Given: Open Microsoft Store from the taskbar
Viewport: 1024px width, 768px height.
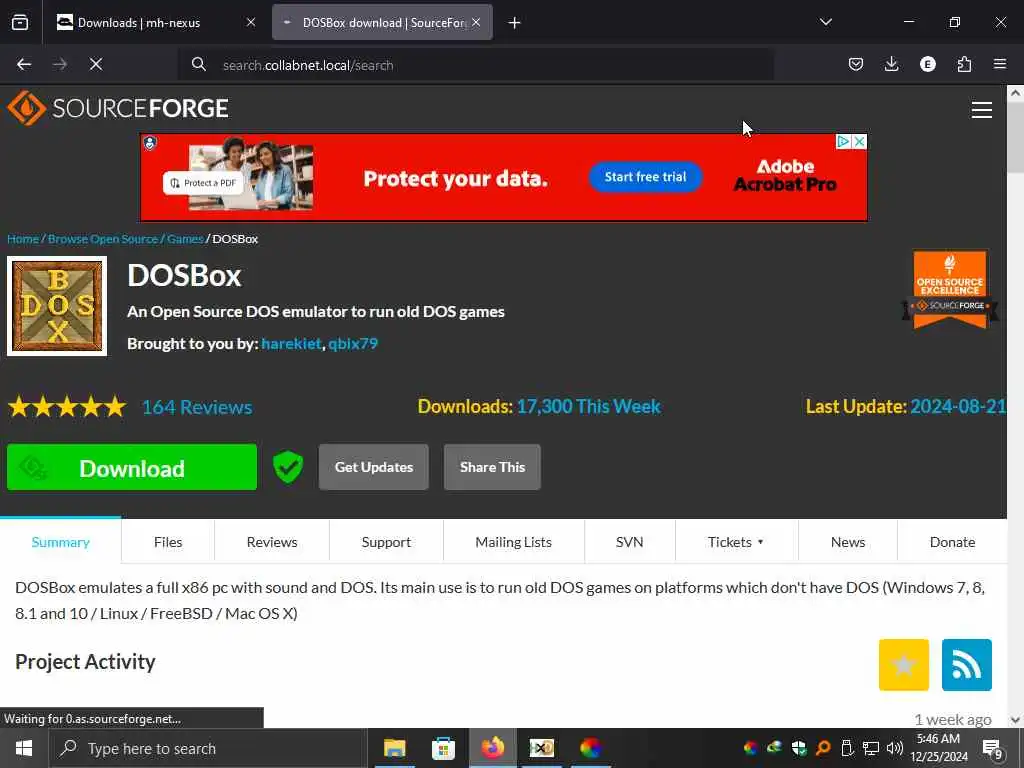Looking at the screenshot, I should click(x=443, y=748).
